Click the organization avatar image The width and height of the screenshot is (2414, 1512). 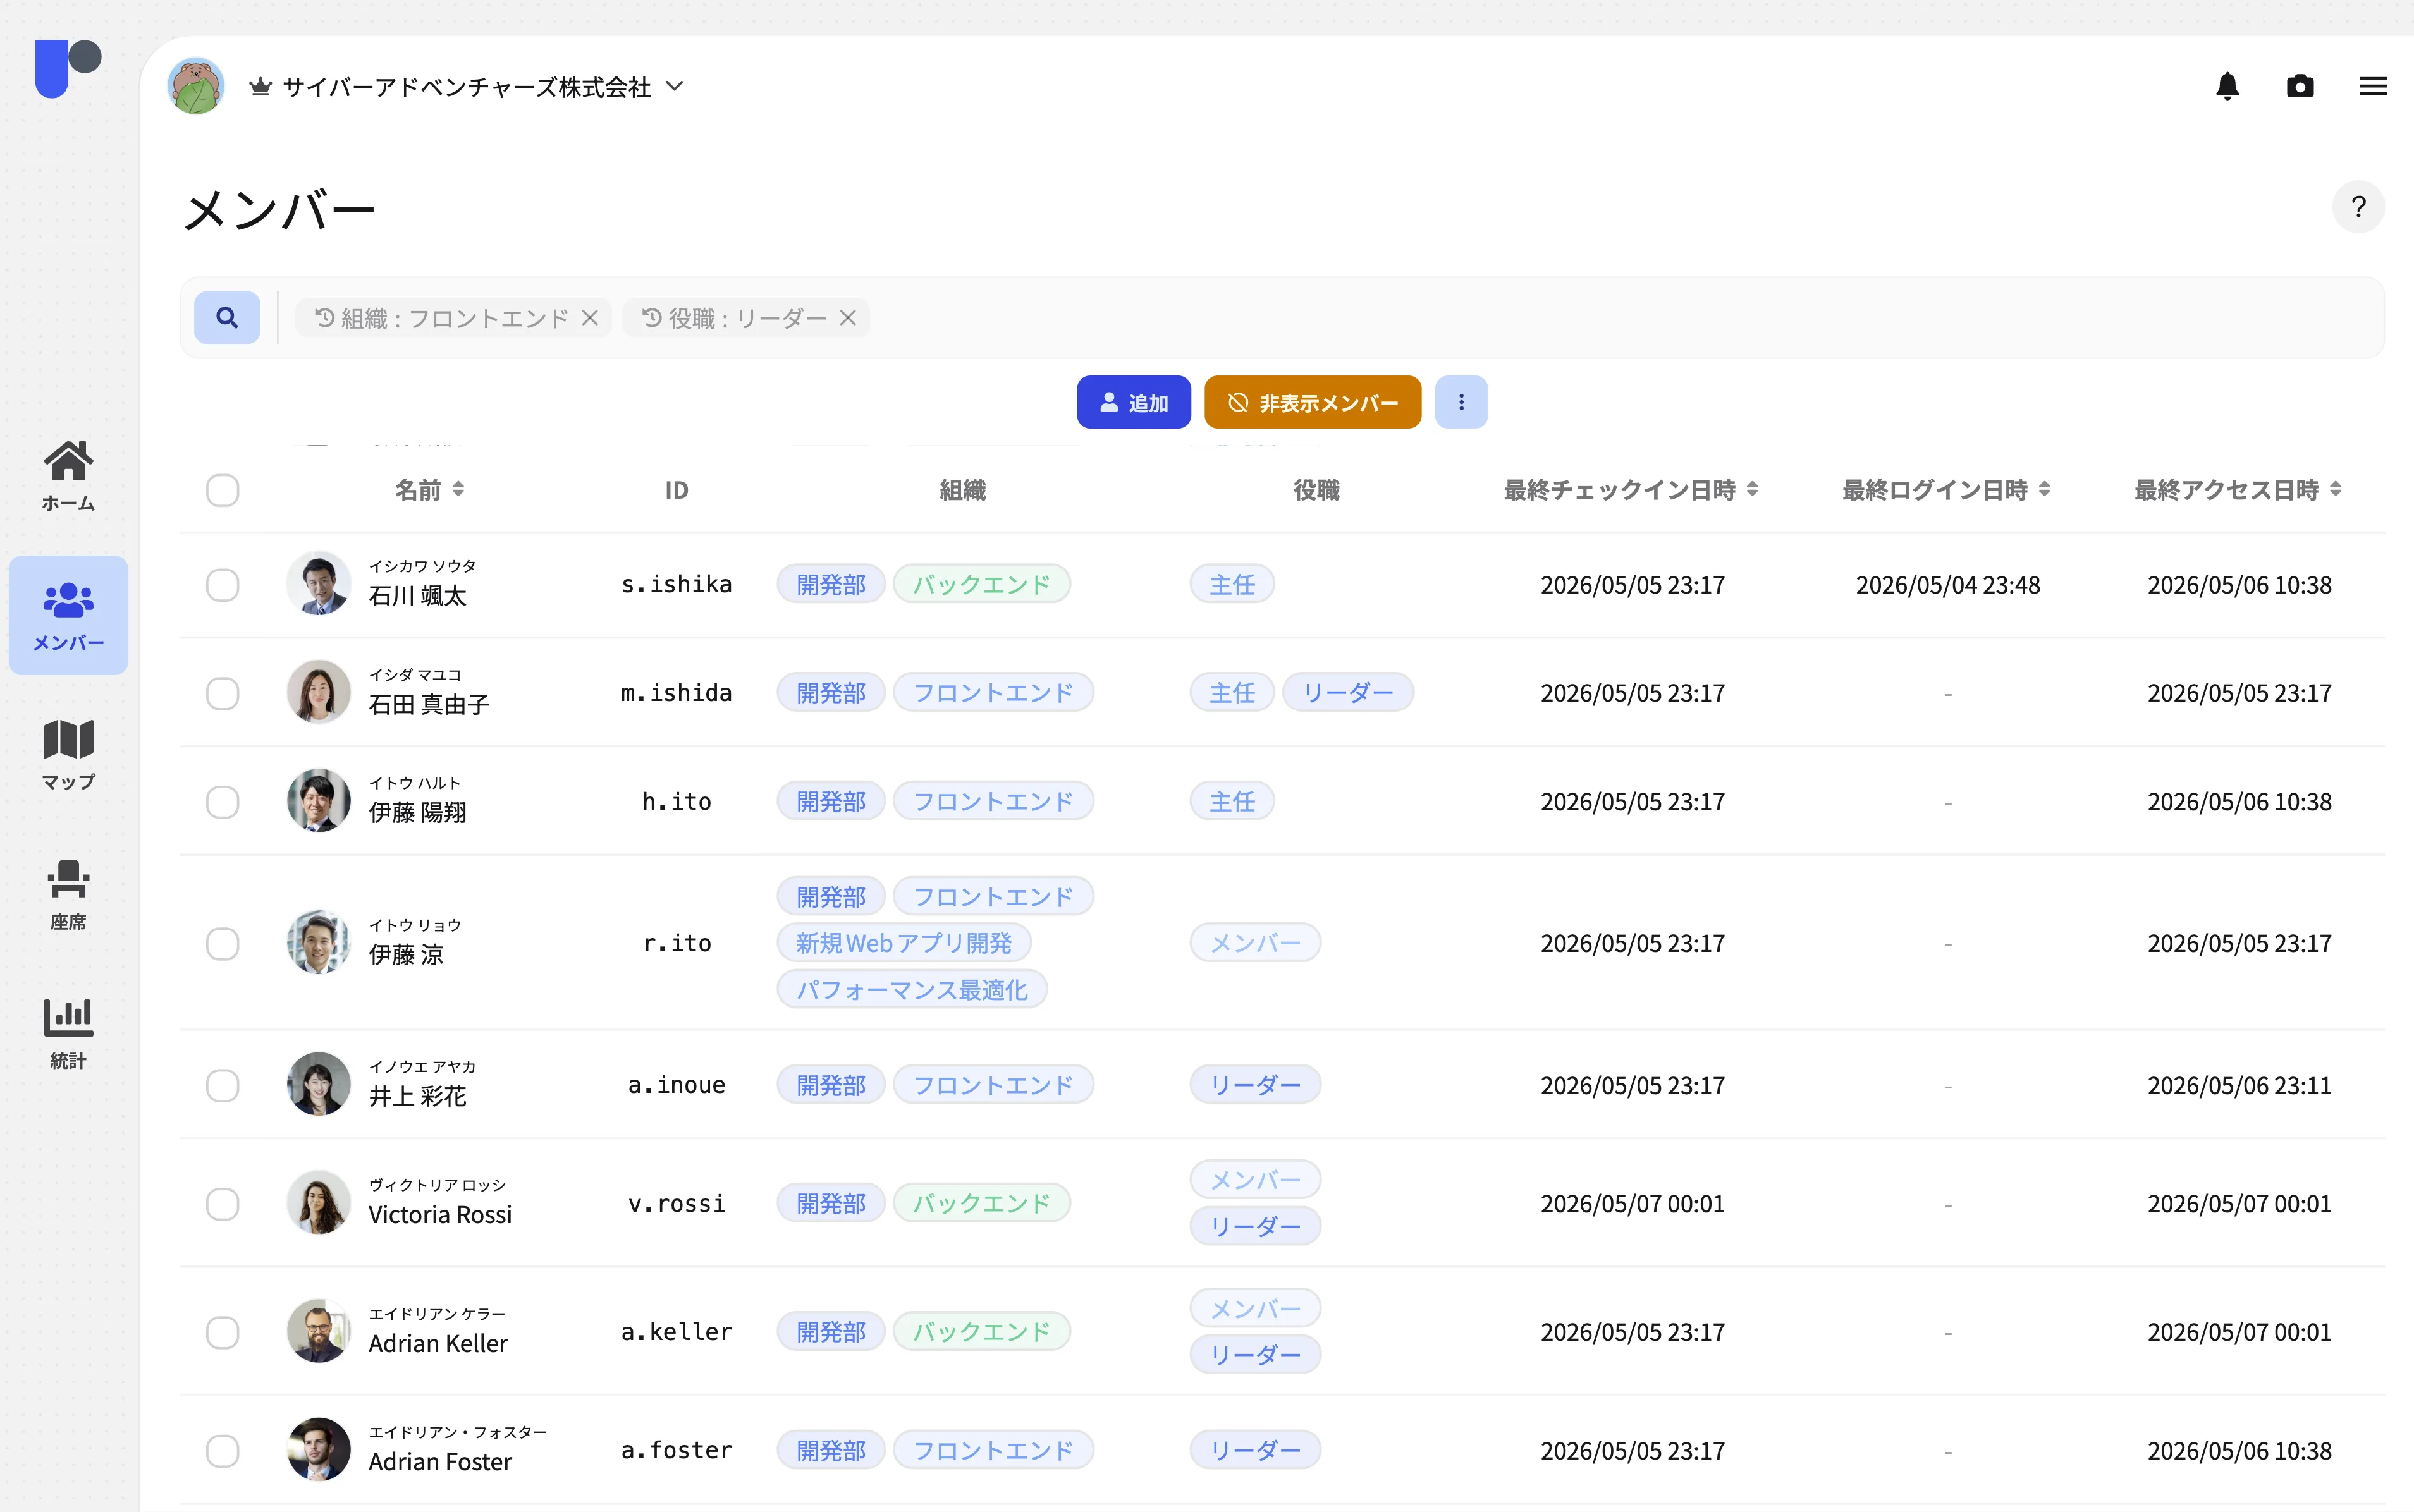[x=196, y=86]
